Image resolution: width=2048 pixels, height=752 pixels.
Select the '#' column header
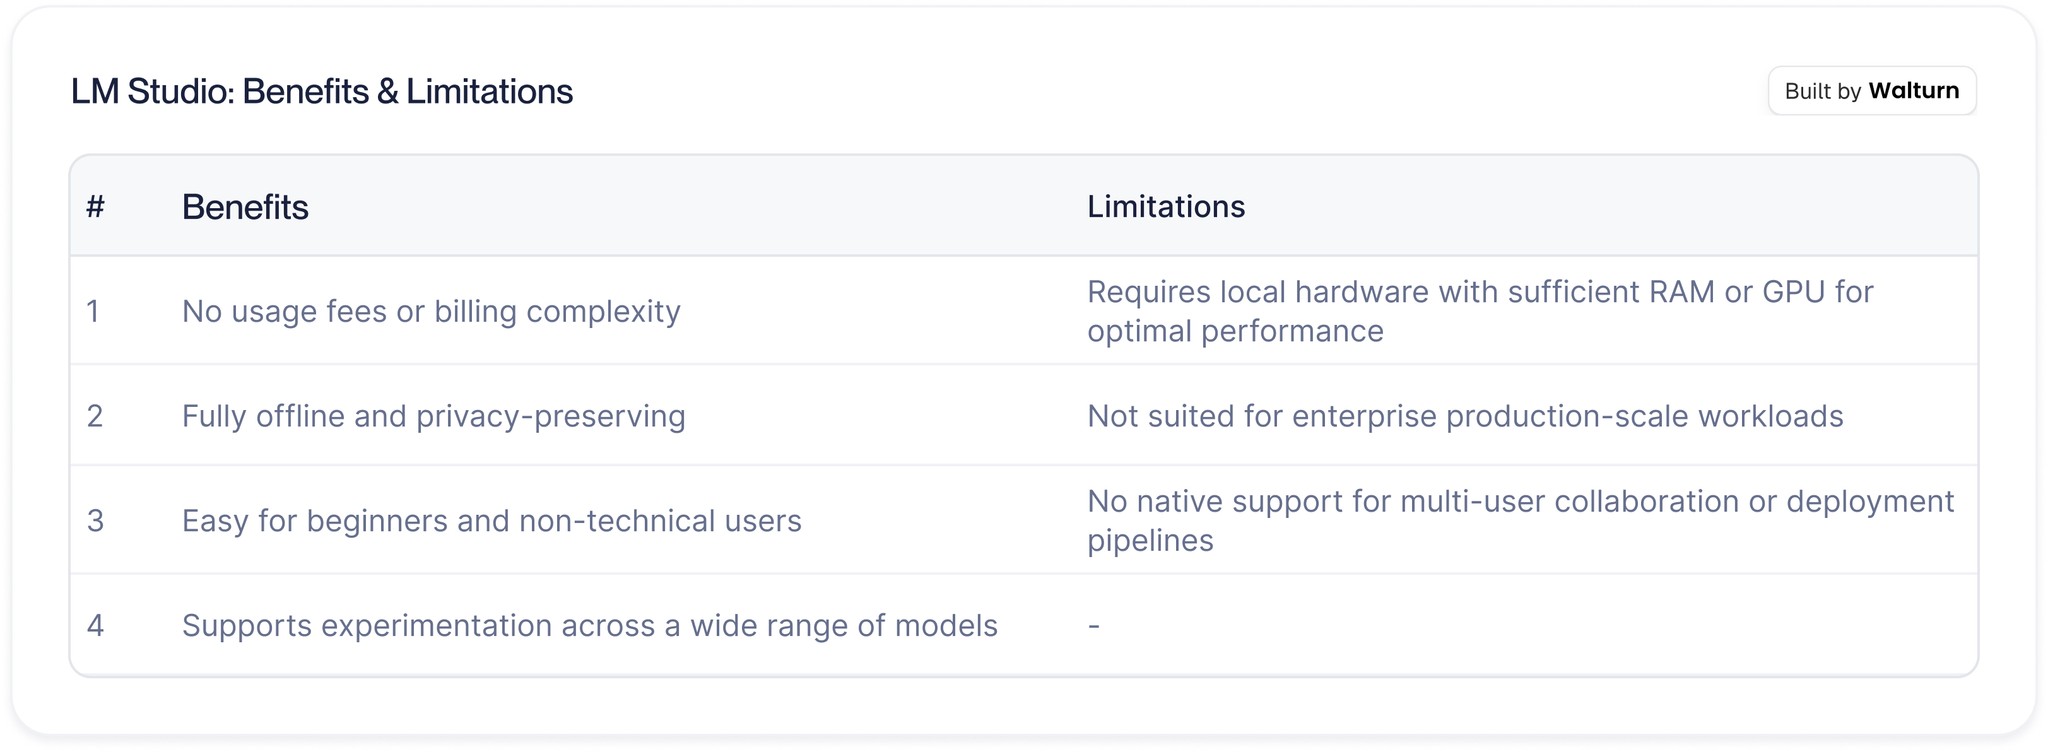click(x=95, y=207)
